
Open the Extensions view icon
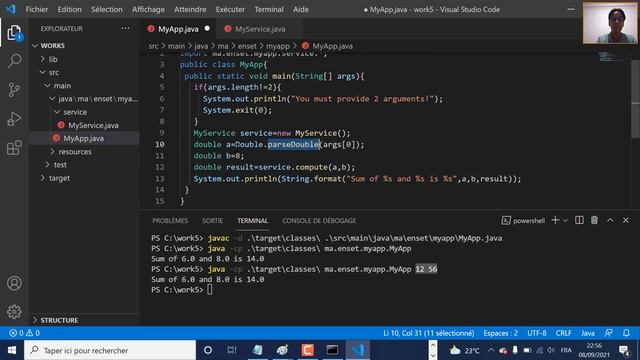(x=14, y=148)
